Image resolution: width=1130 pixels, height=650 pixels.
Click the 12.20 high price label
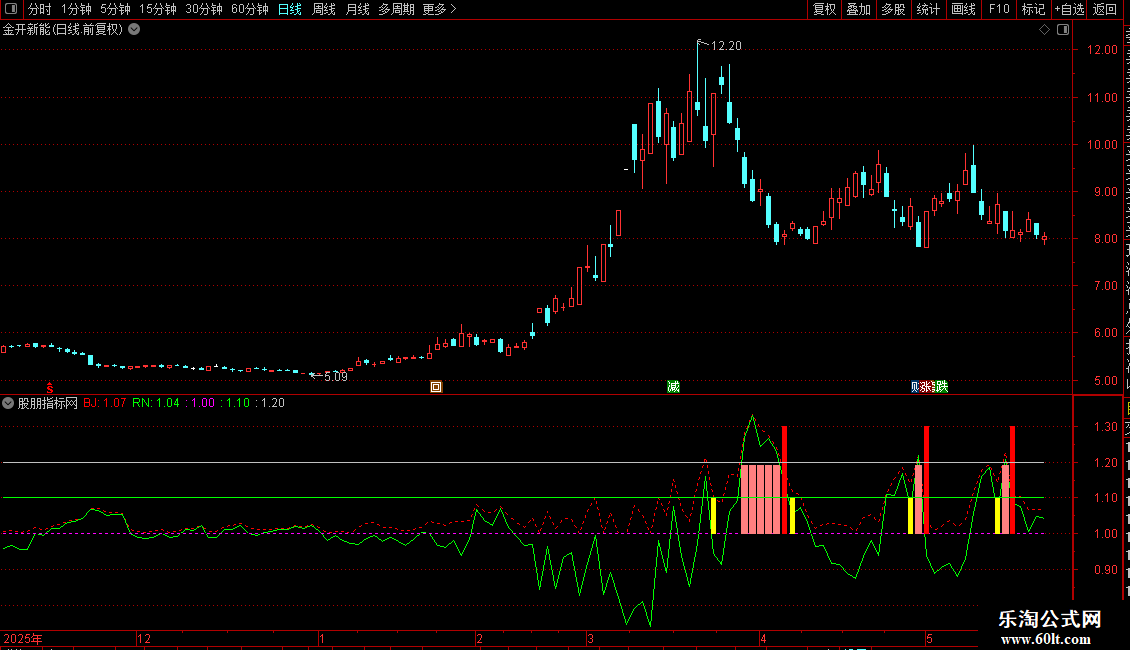pyautogui.click(x=726, y=45)
